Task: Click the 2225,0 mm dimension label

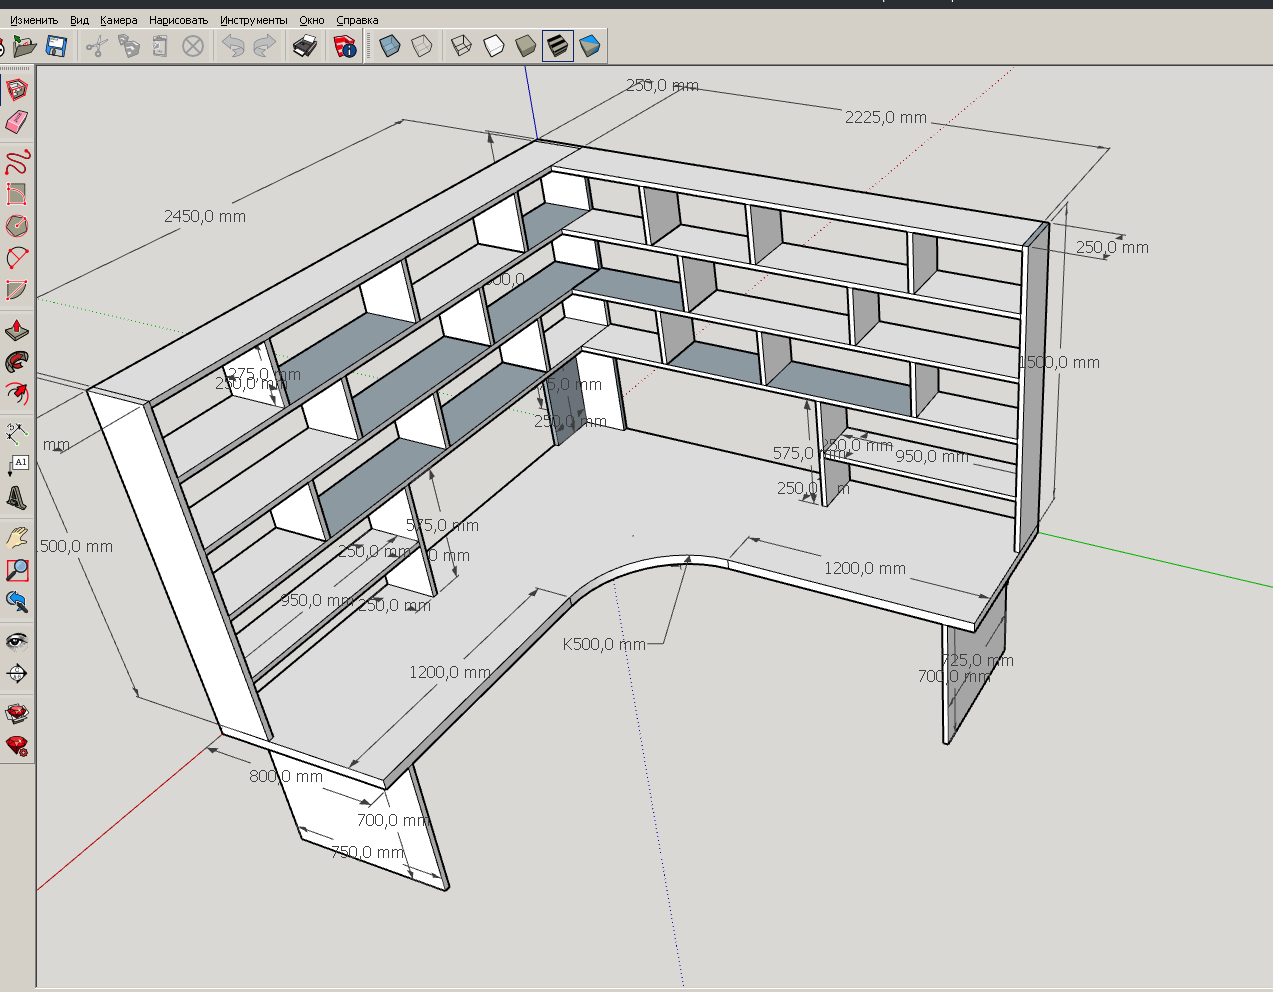Action: click(885, 118)
